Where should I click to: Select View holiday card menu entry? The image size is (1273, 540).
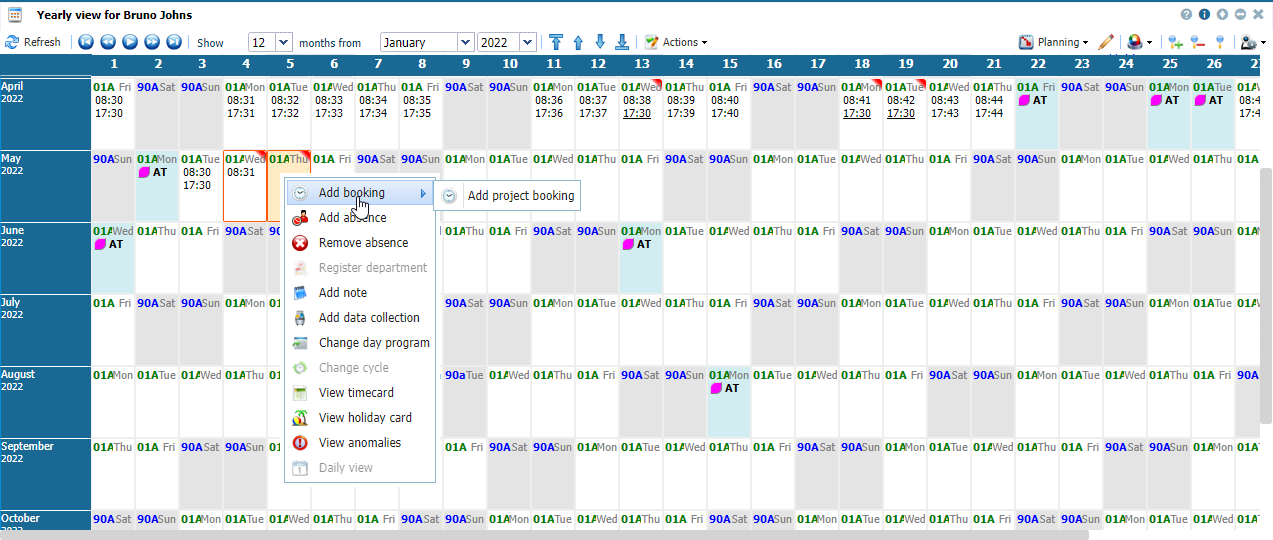point(364,418)
